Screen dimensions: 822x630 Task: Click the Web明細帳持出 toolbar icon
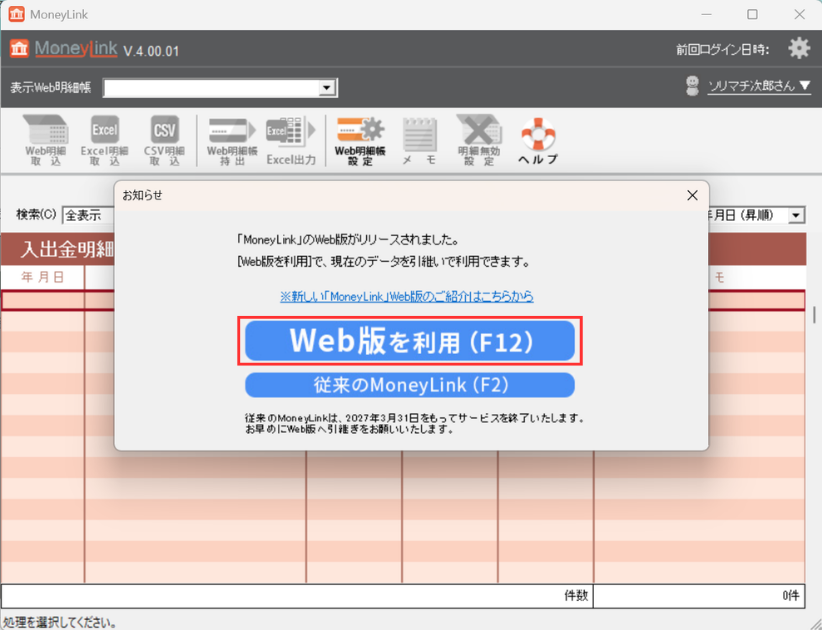[232, 140]
